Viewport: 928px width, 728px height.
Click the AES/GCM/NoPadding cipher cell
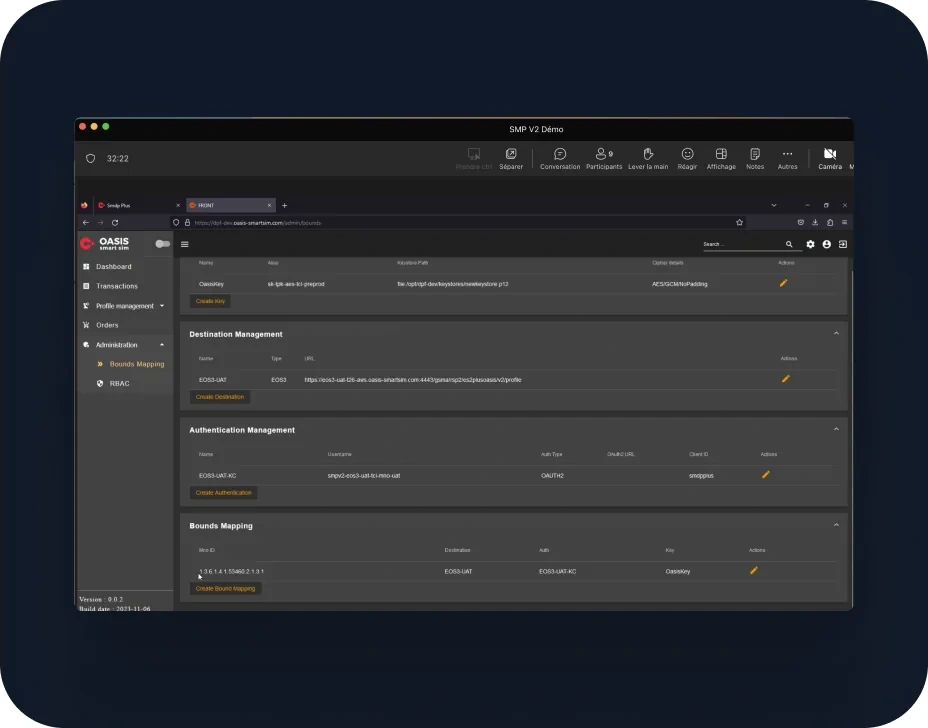(x=679, y=284)
